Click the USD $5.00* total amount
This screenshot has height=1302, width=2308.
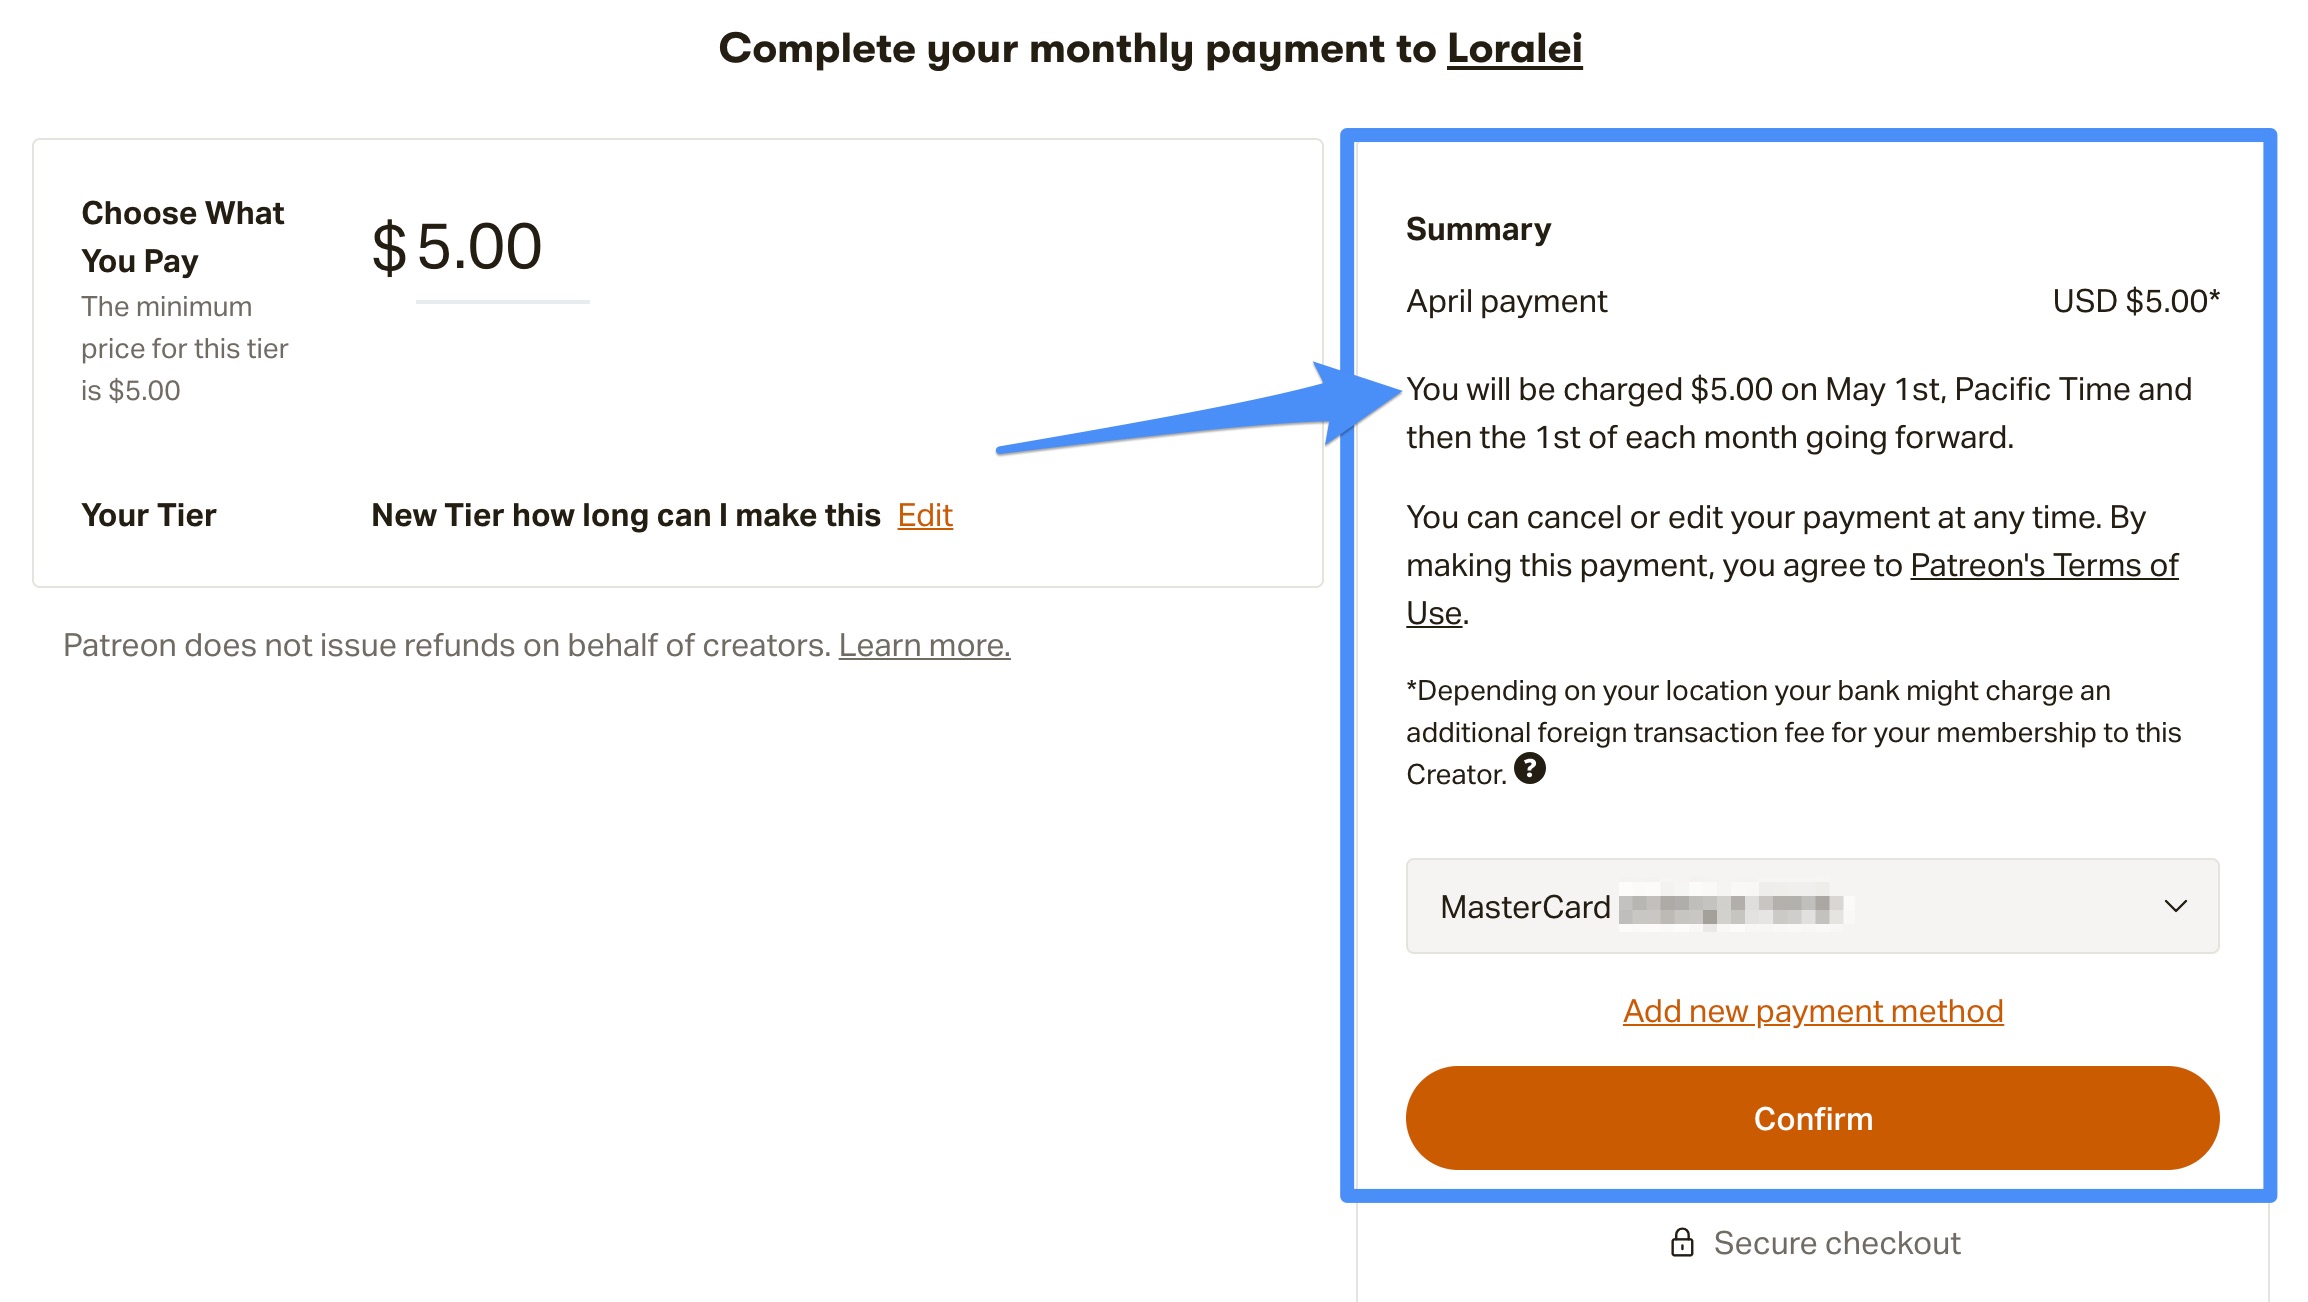coord(2136,301)
